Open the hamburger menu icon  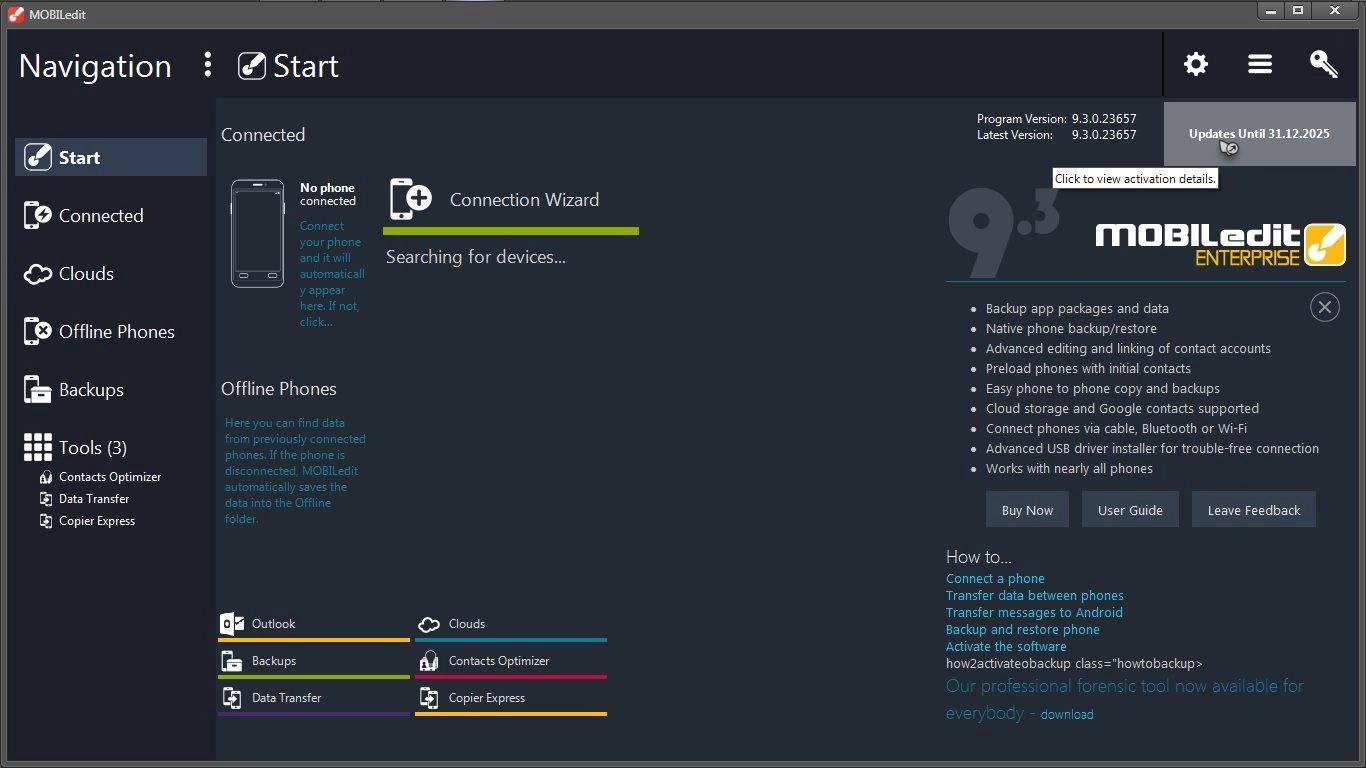click(1260, 64)
